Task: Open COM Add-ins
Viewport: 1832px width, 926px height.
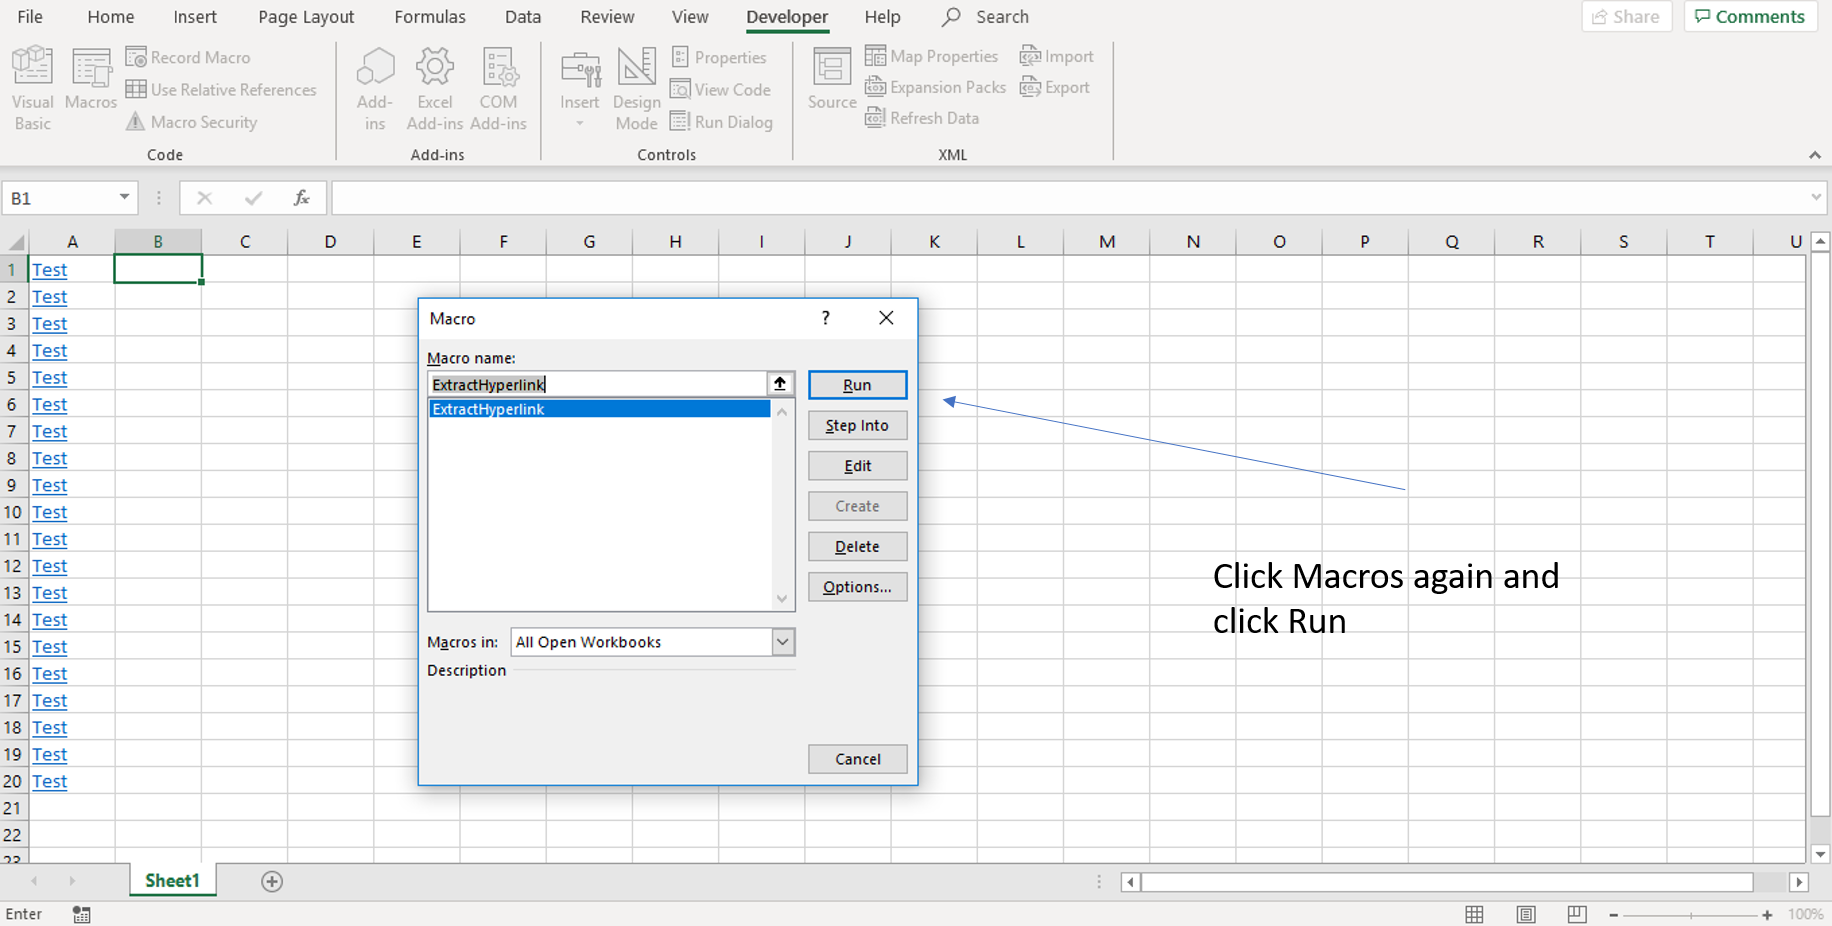Action: (499, 88)
